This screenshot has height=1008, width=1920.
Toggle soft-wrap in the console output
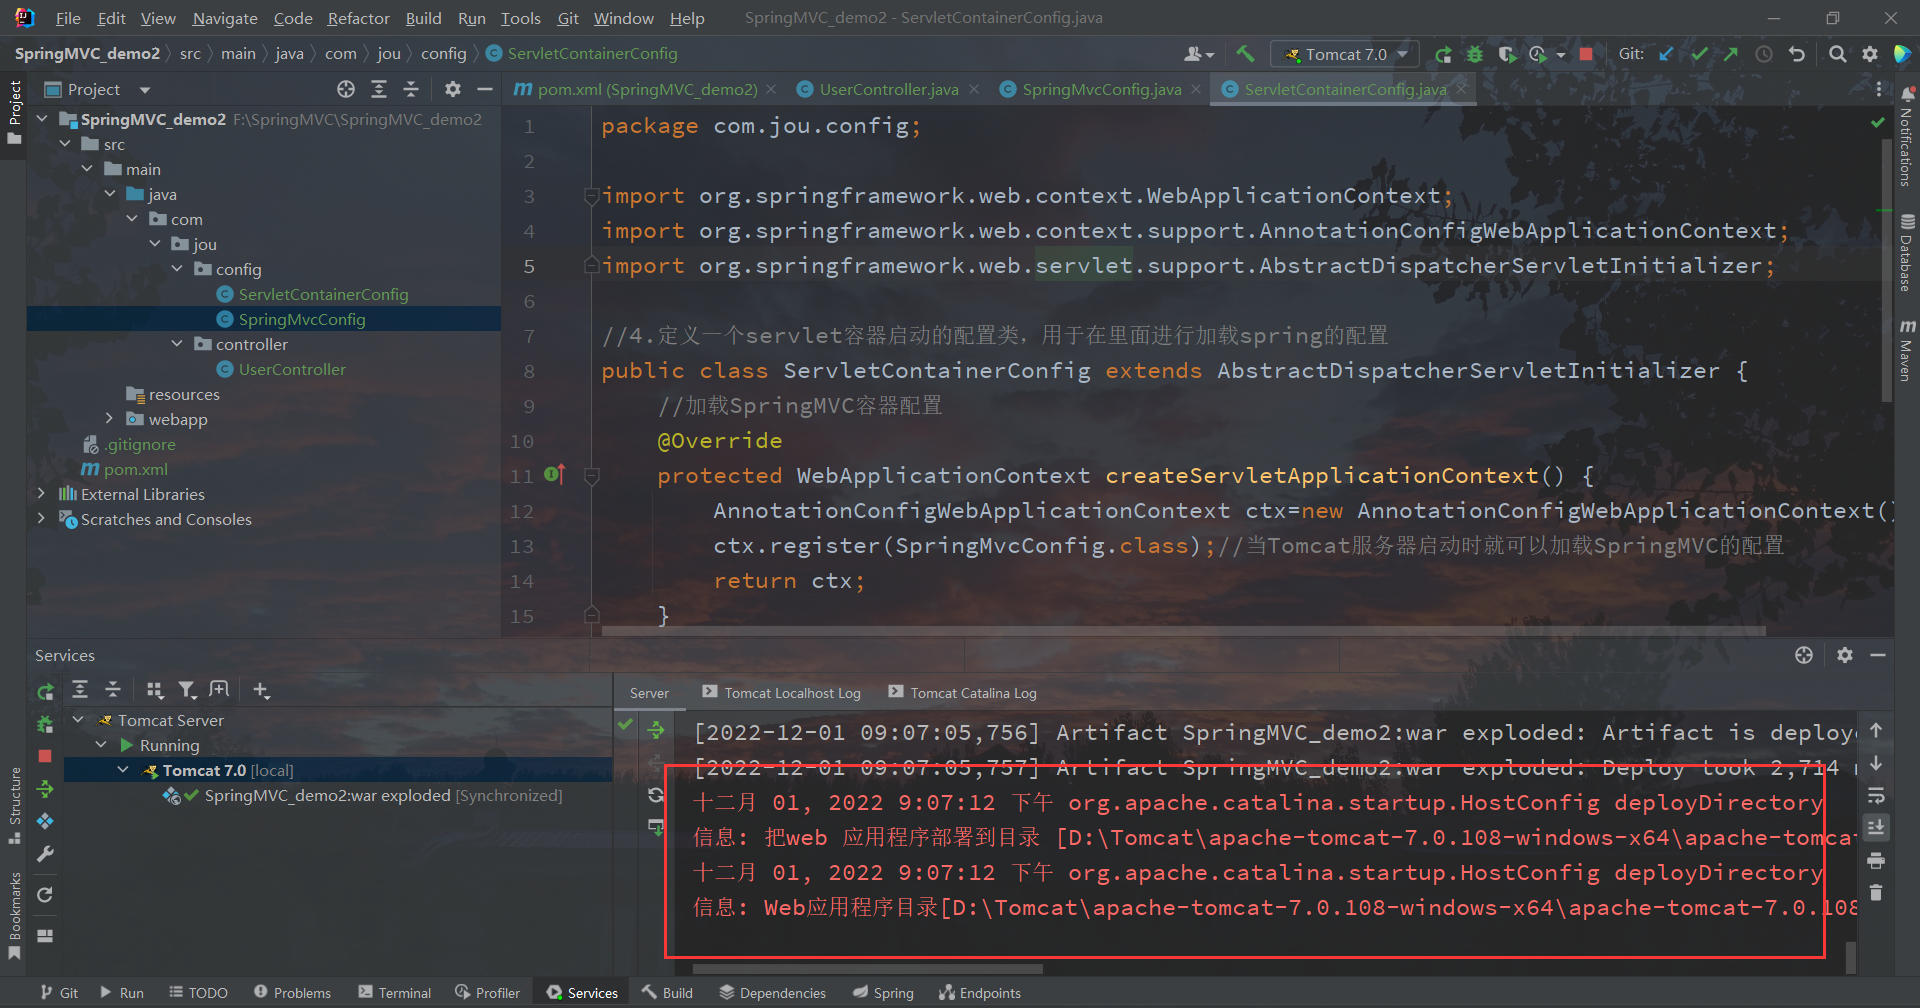(1876, 796)
